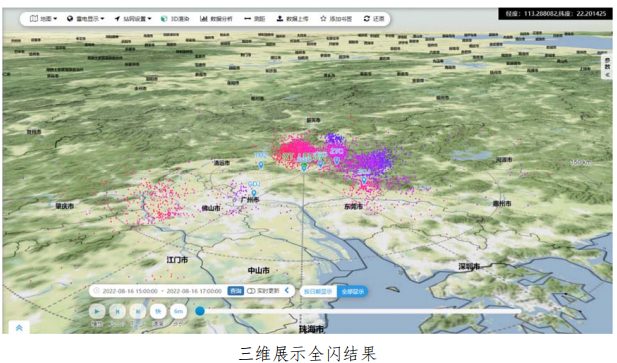Screen dimensions: 617x363
Task: Click the 广州市 city label on map
Action: 251,200
